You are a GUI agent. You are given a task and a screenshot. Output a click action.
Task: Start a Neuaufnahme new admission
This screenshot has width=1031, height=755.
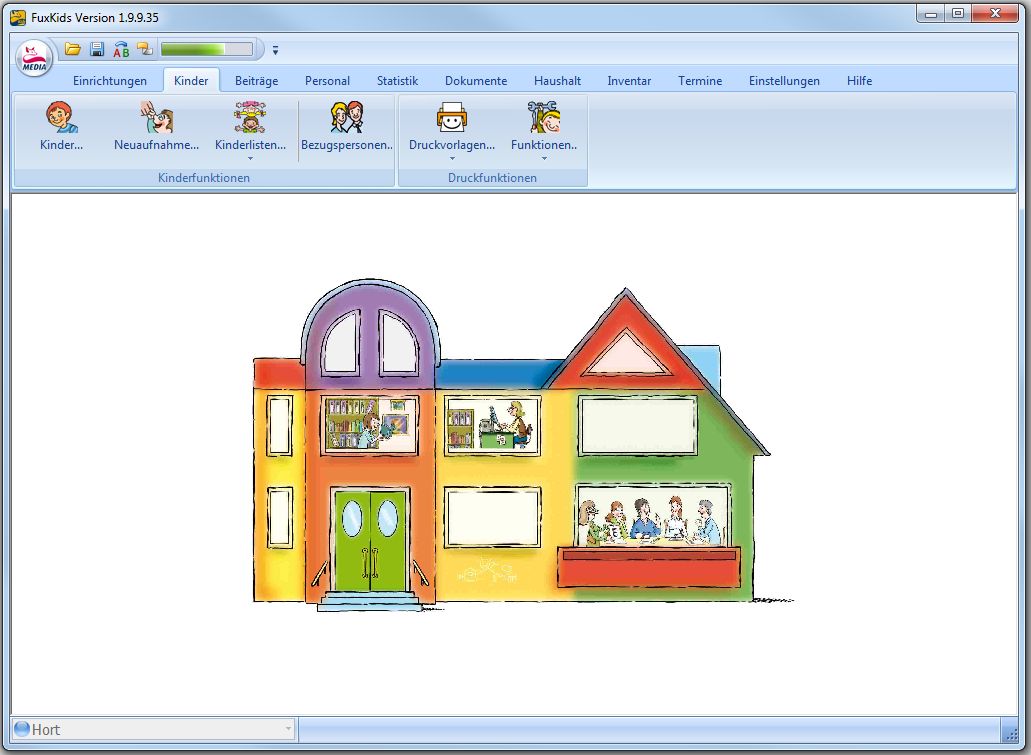point(156,117)
